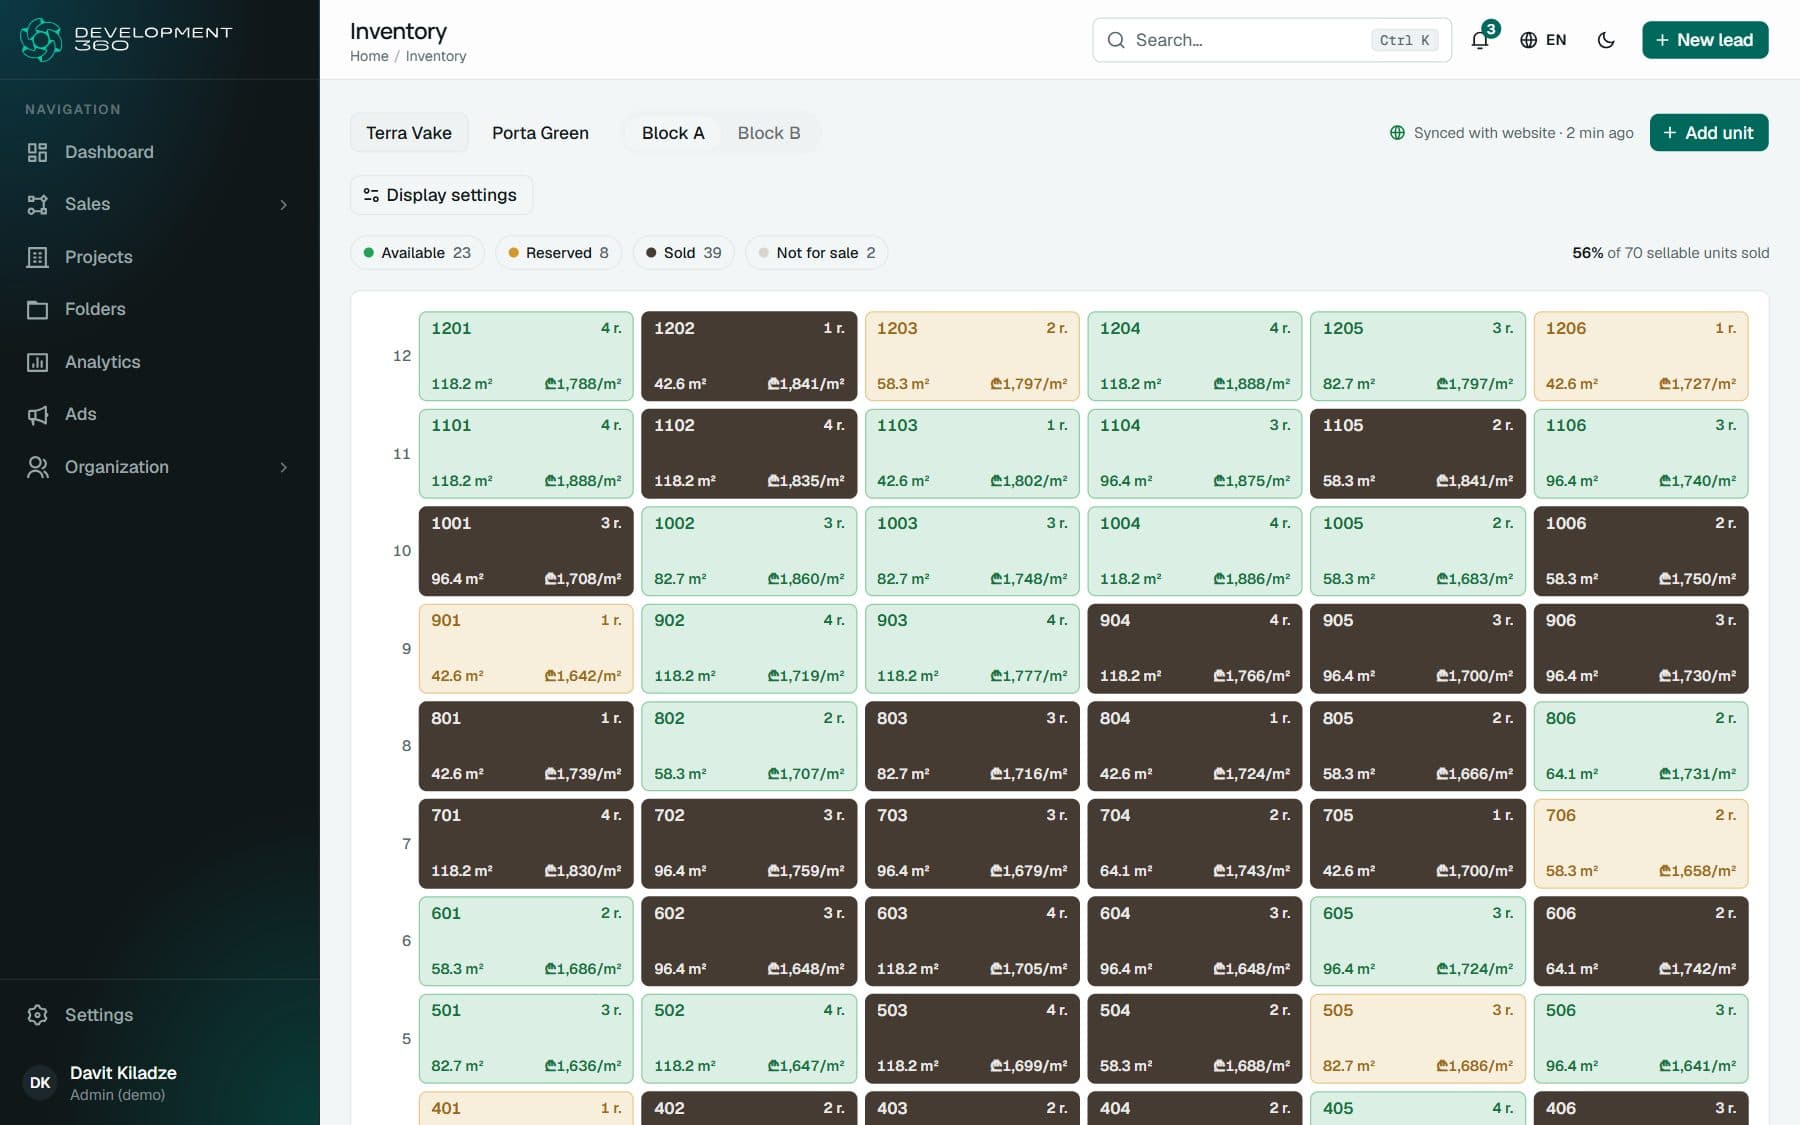Go to Home breadcrumb link
This screenshot has height=1125, width=1800.
369,56
